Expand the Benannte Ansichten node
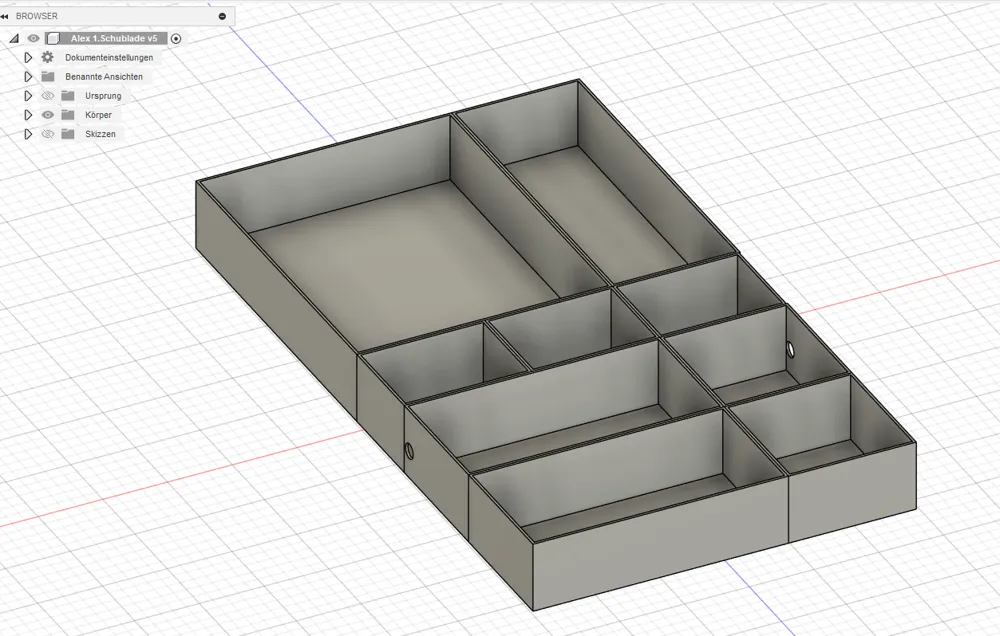1000x636 pixels. (x=27, y=77)
